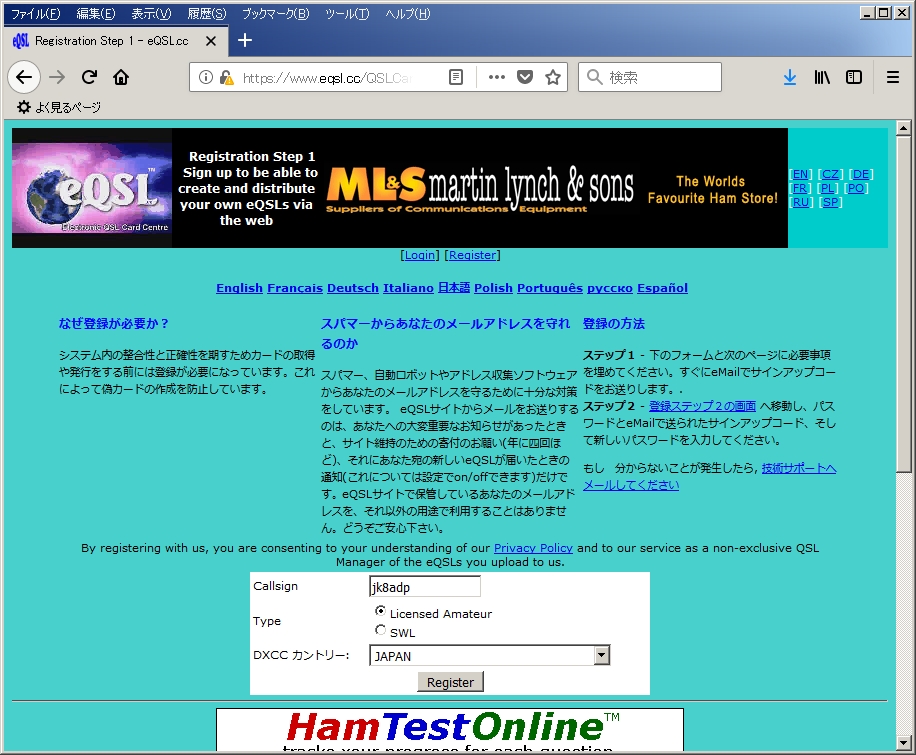Click the eQSL favicon on the tab
Viewport: 916px width, 755px height.
point(21,41)
